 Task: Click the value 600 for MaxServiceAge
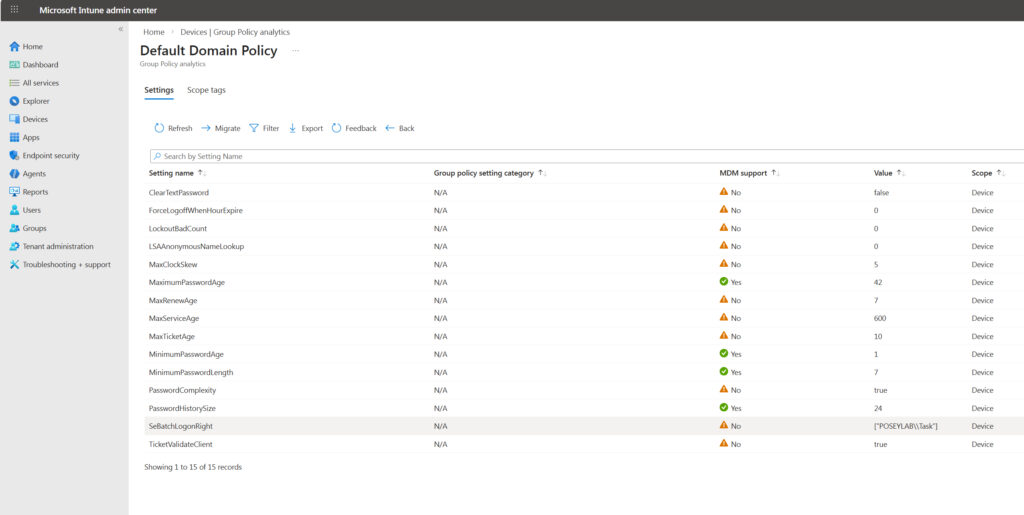[880, 319]
